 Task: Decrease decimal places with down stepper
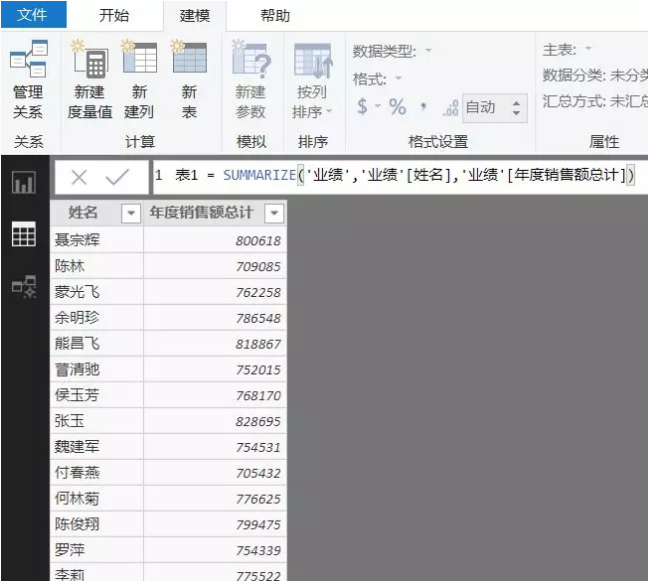pyautogui.click(x=516, y=113)
